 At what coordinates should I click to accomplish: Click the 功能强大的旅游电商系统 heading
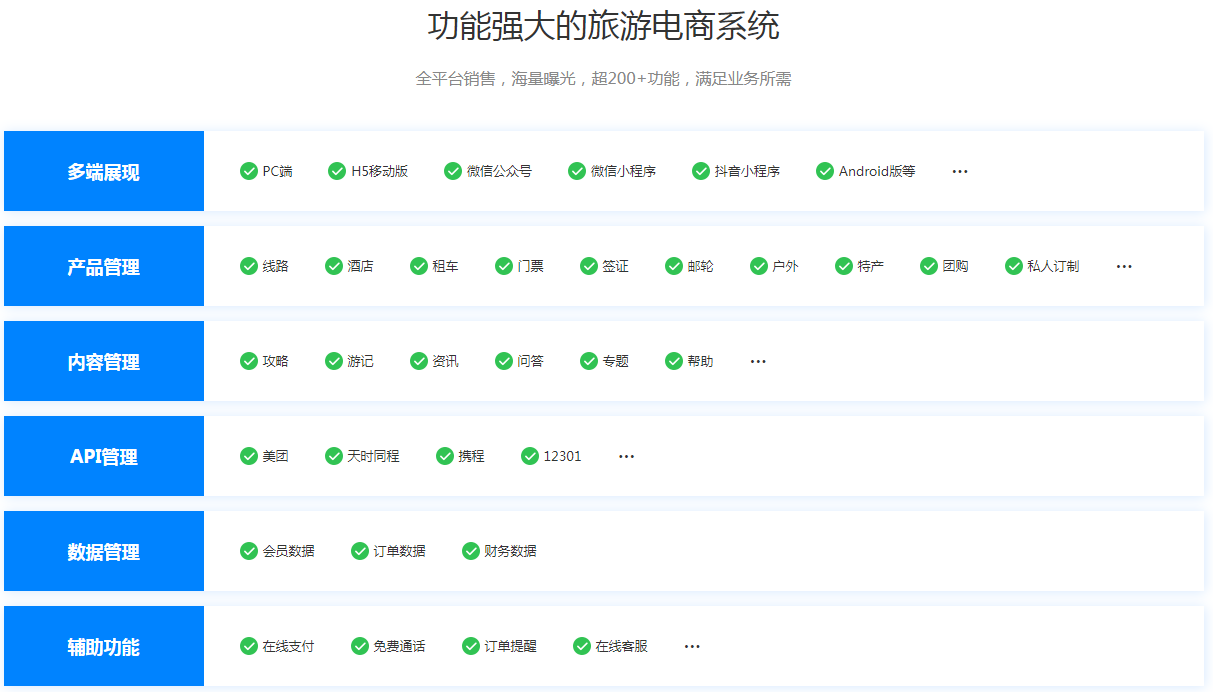click(604, 27)
